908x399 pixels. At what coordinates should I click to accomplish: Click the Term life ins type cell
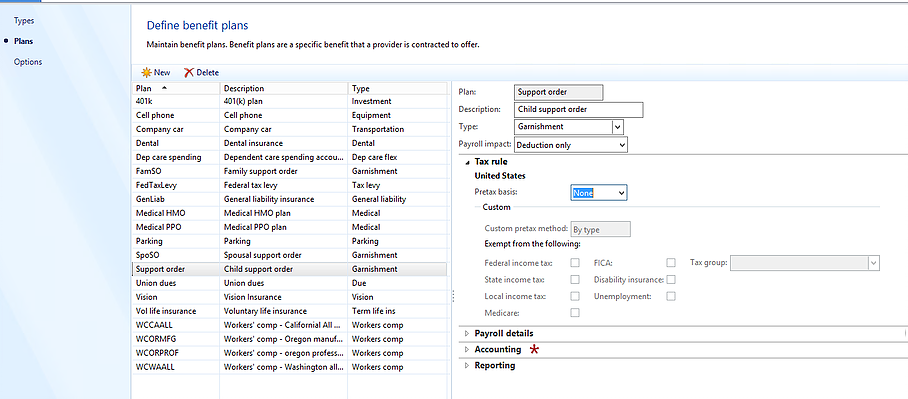pos(397,311)
